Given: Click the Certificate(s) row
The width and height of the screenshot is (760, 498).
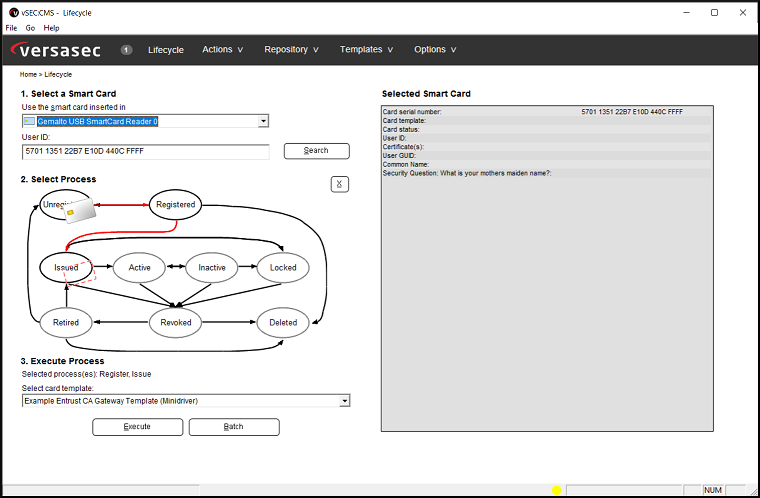Looking at the screenshot, I should pos(547,147).
